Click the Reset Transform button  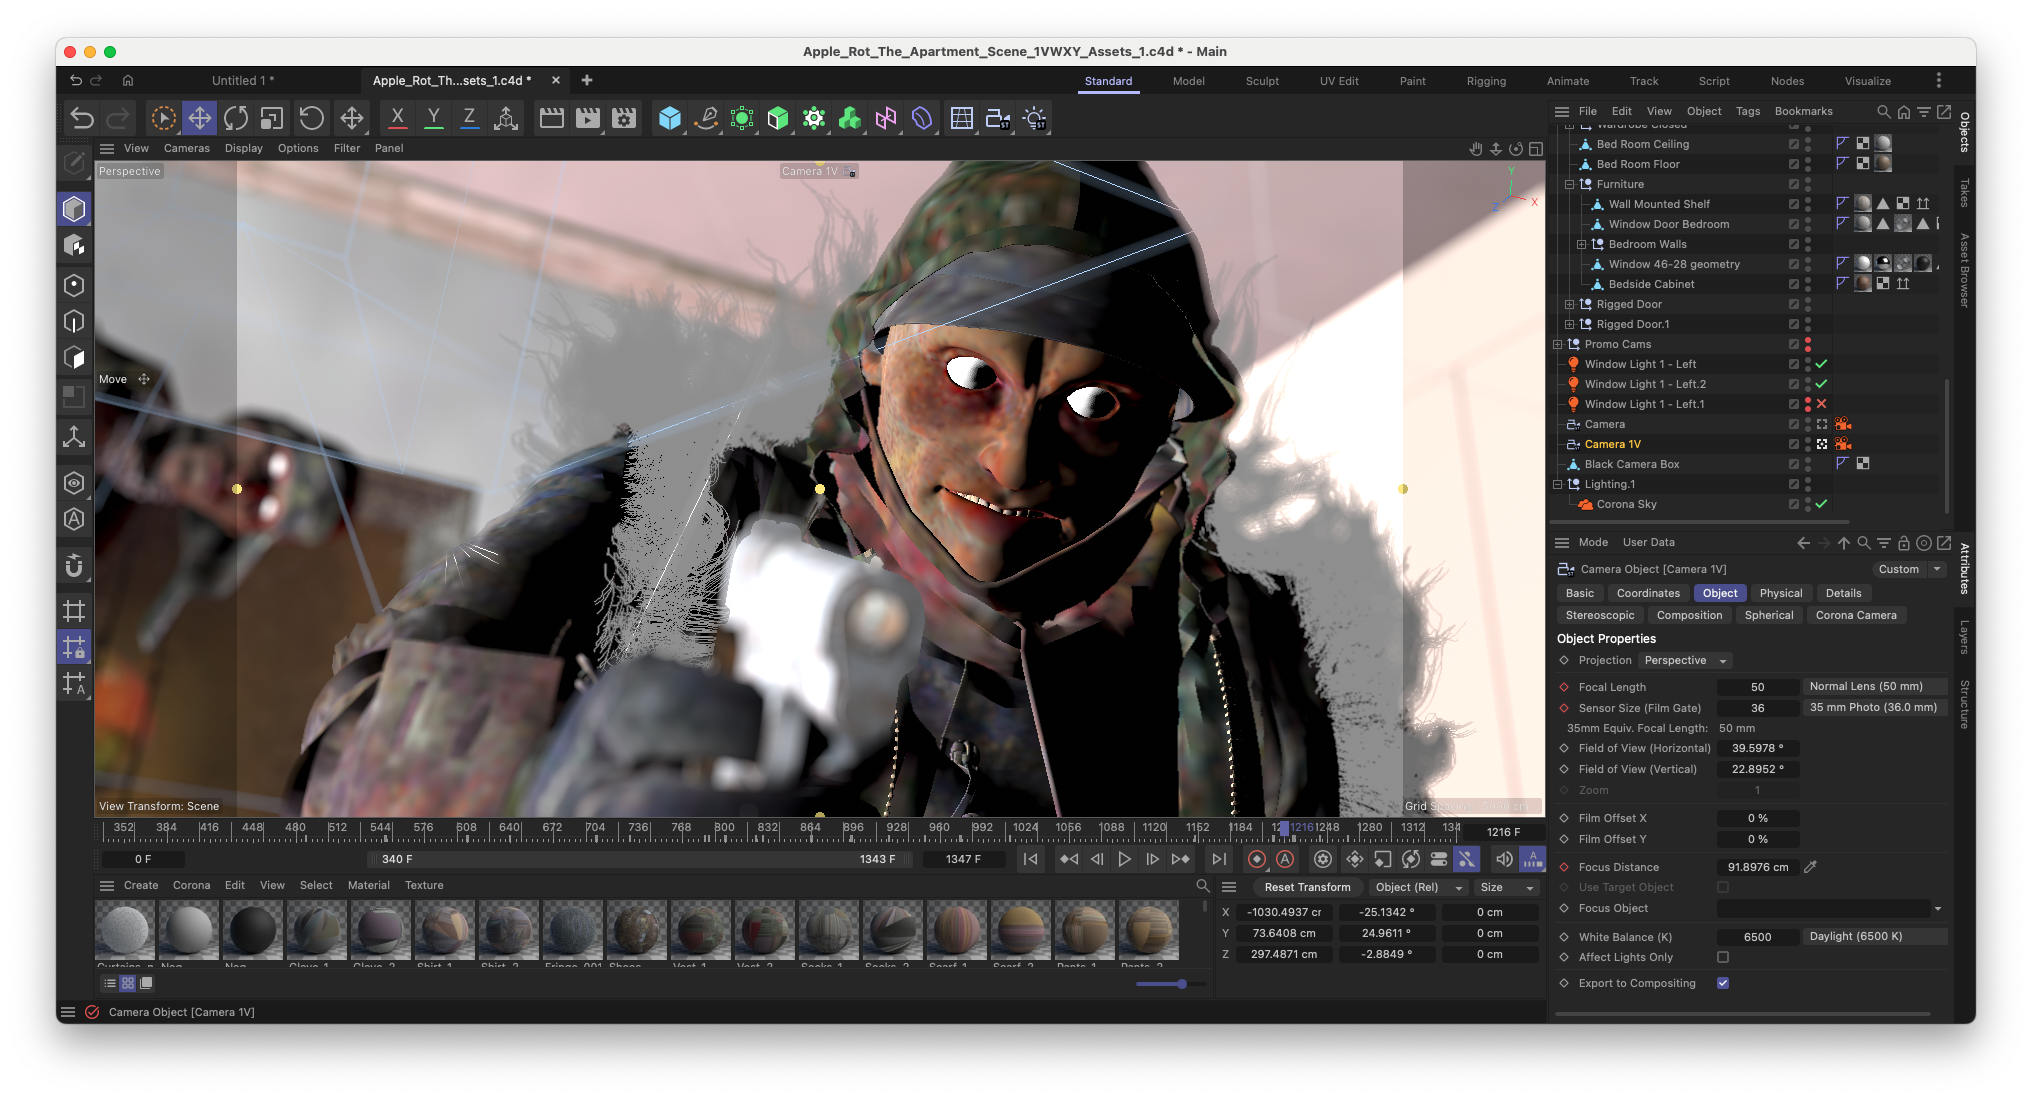tap(1307, 887)
